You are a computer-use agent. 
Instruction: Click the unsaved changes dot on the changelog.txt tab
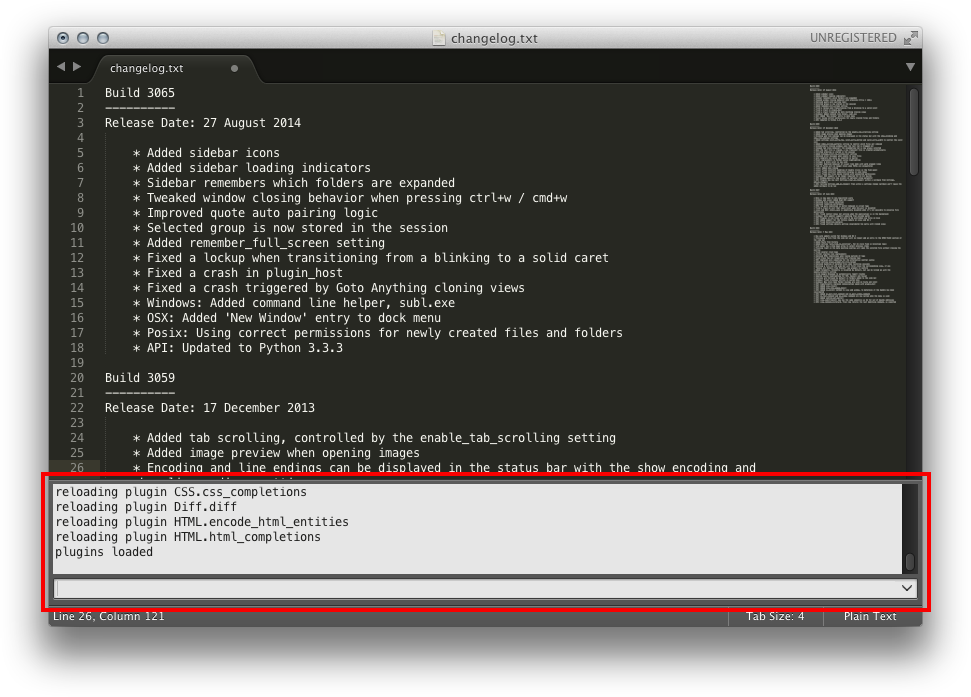tap(235, 68)
